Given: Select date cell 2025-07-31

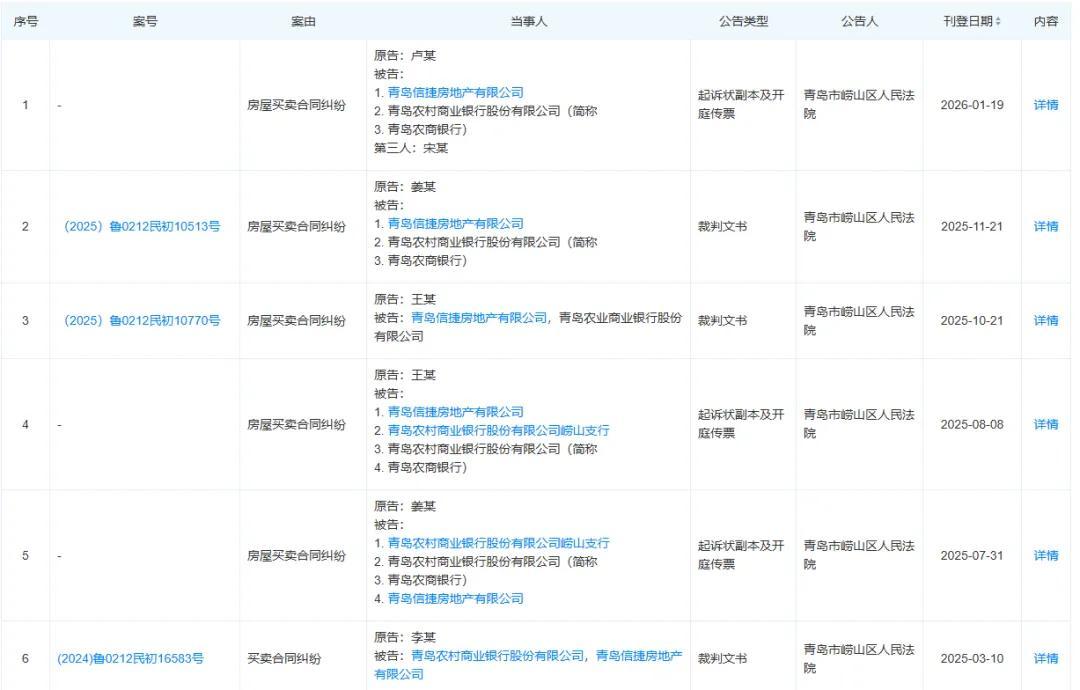Looking at the screenshot, I should pos(972,555).
